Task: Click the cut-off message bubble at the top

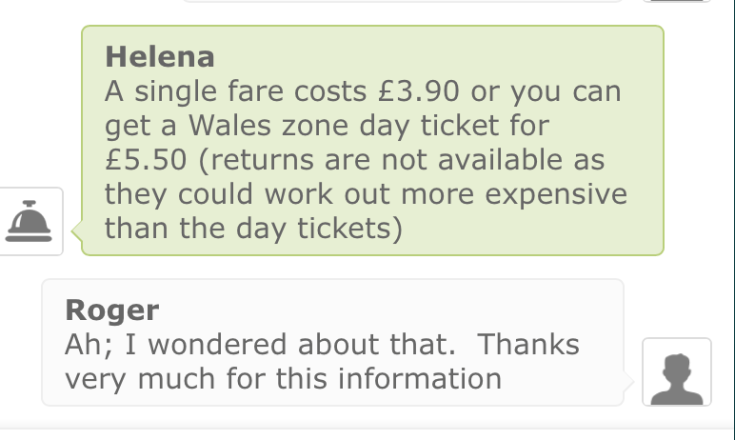Action: [x=400, y=3]
